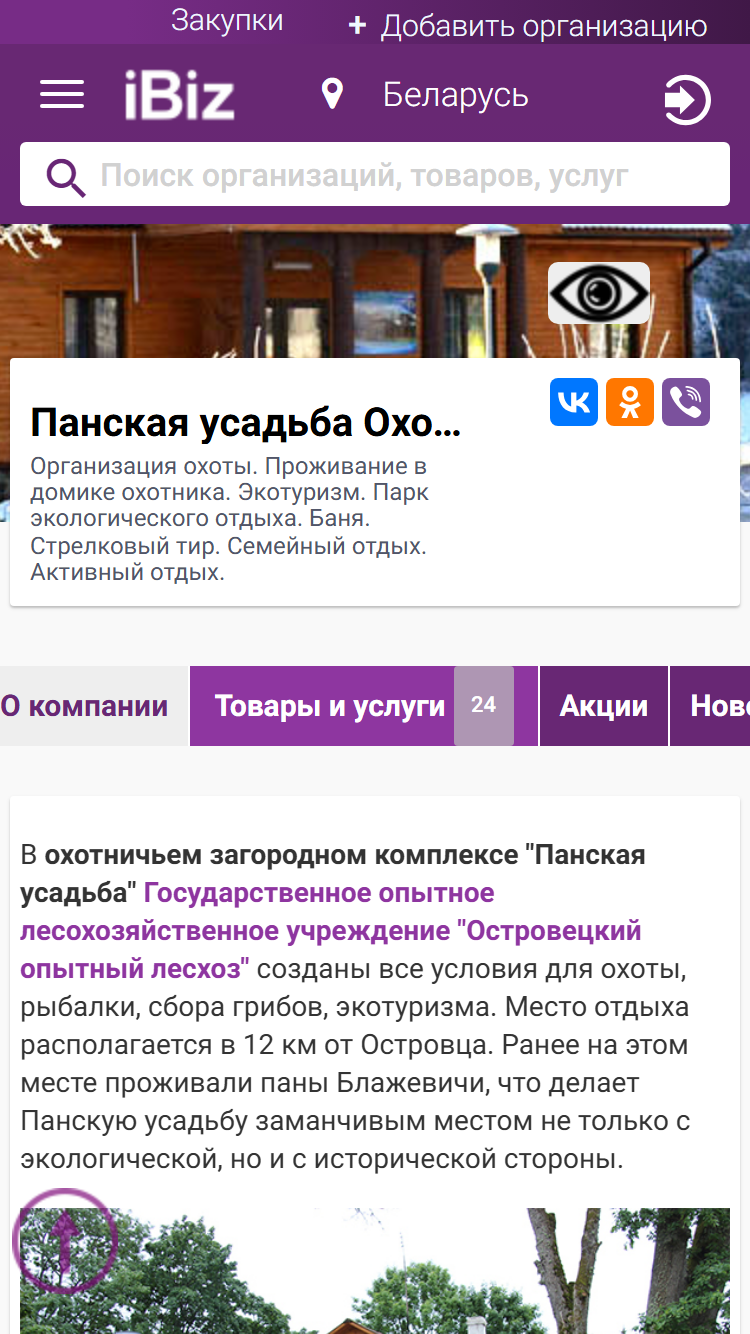Click the iBiz logo
This screenshot has width=750, height=1334.
pos(180,96)
